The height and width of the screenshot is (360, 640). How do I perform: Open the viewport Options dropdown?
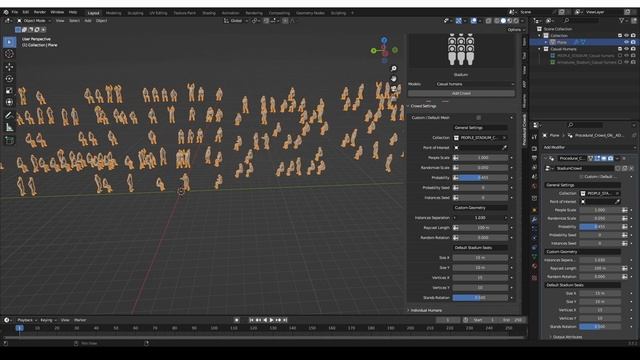coord(516,30)
